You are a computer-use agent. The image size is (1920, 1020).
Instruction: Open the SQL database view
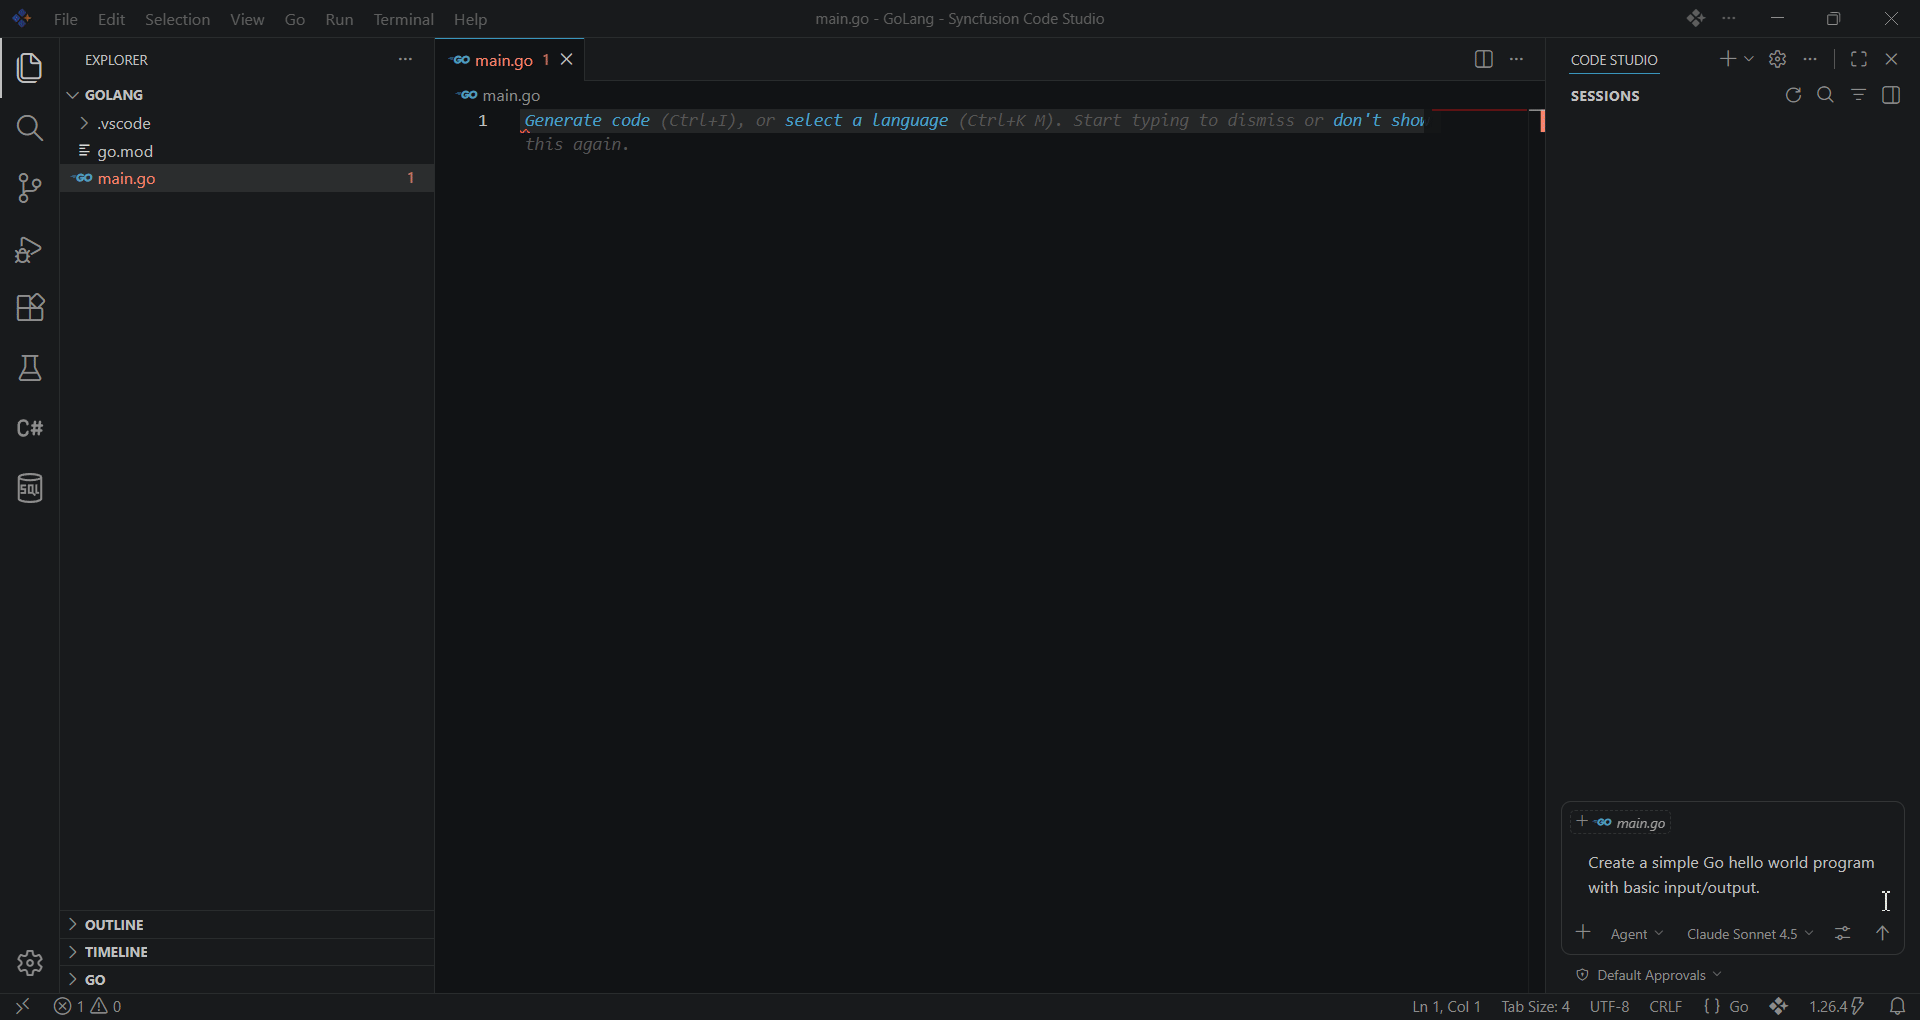(30, 488)
